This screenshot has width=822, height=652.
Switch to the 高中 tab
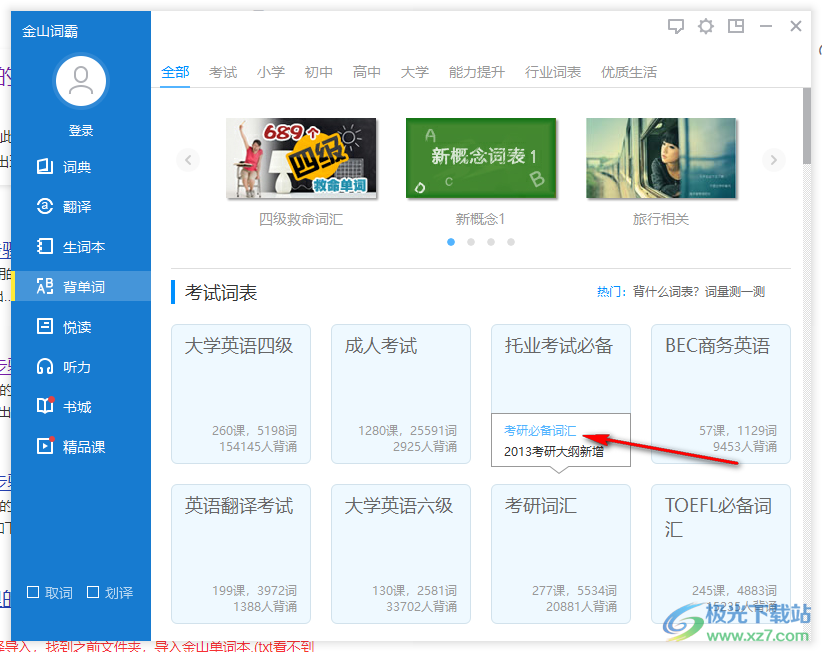pyautogui.click(x=367, y=72)
